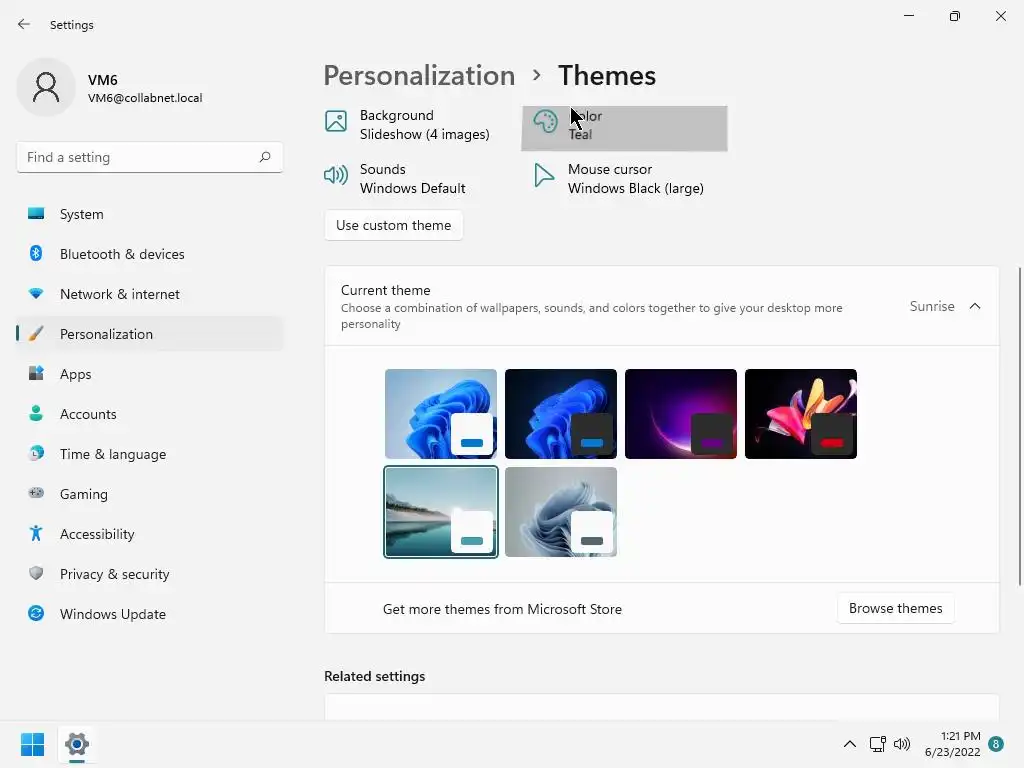Open Network & internet category
The width and height of the screenshot is (1024, 768).
(150, 294)
